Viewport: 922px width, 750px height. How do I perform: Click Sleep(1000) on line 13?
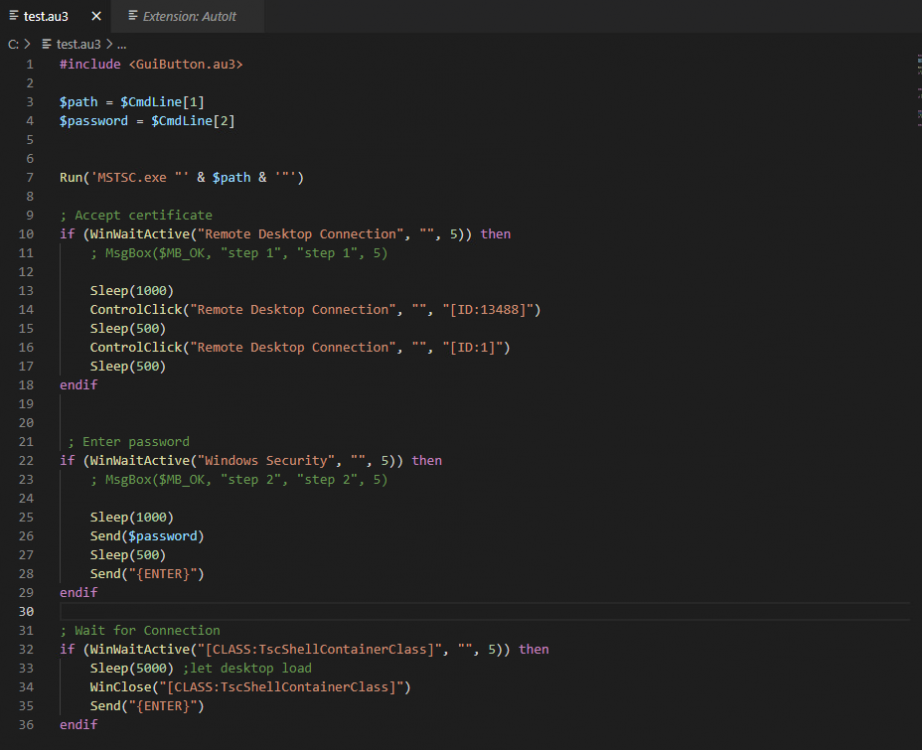coord(132,291)
